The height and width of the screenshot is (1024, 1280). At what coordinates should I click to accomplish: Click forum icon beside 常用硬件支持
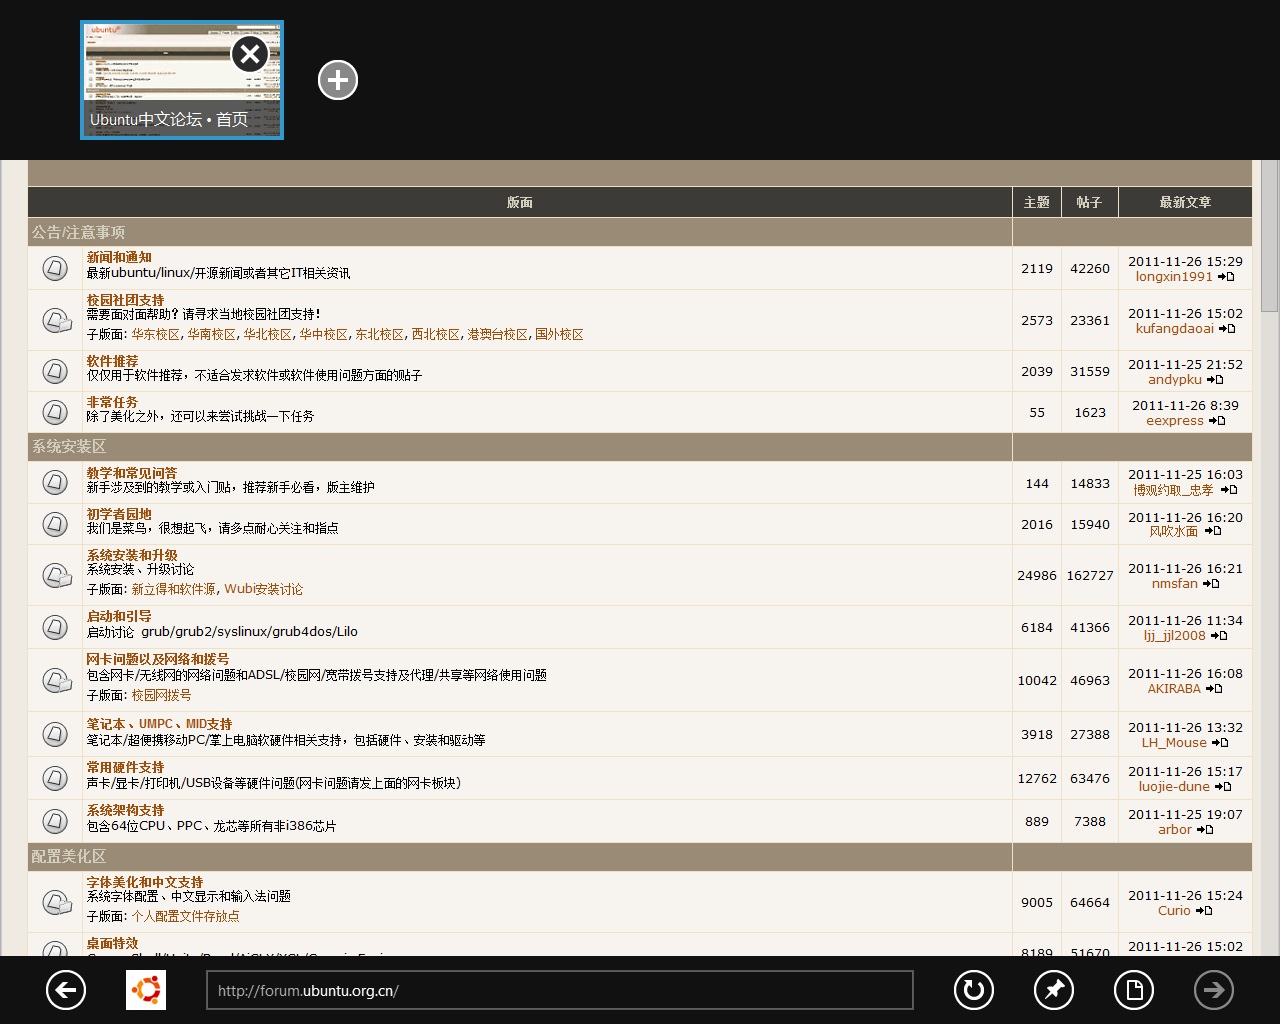55,777
